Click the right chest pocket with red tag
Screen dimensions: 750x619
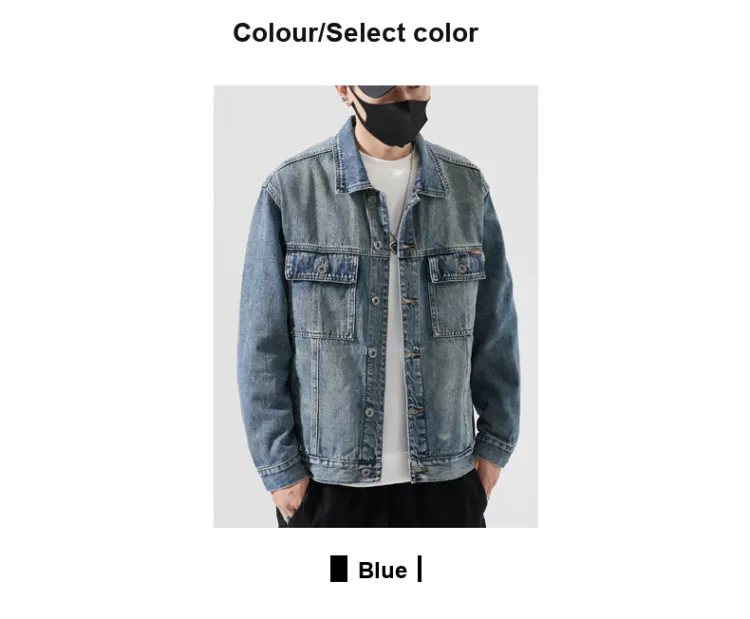tap(455, 294)
